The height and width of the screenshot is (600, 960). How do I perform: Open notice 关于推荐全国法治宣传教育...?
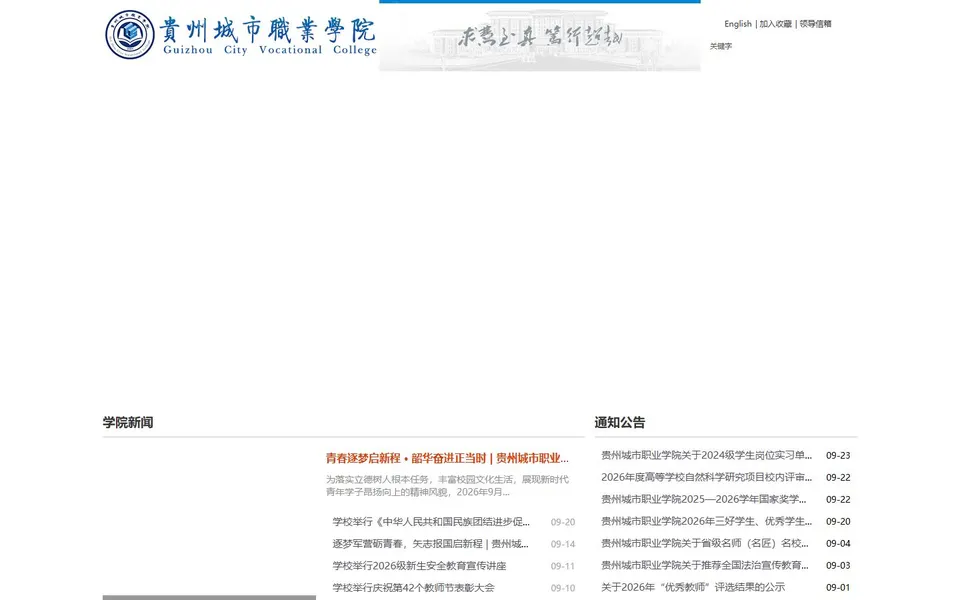click(x=705, y=565)
